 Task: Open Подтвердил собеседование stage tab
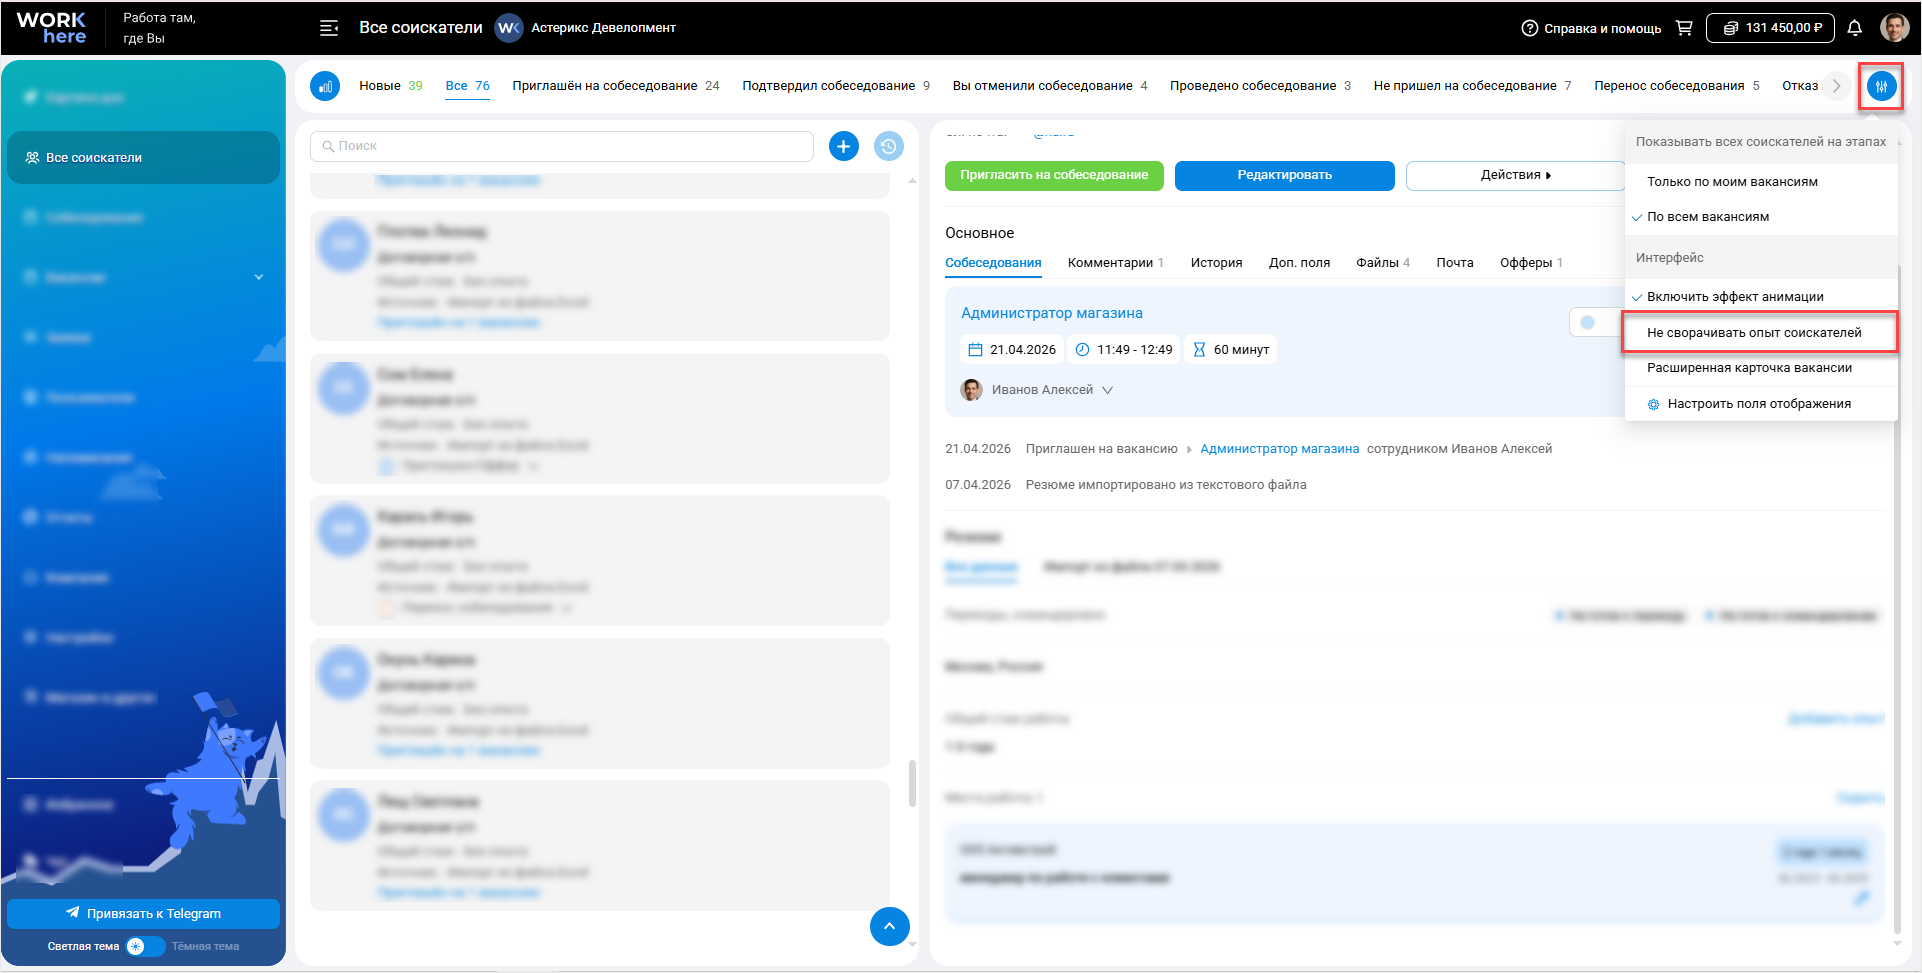pos(836,86)
